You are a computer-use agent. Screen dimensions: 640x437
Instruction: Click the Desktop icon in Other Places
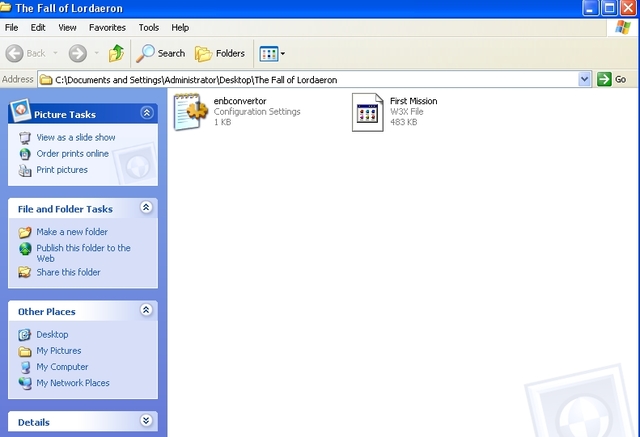(25, 335)
